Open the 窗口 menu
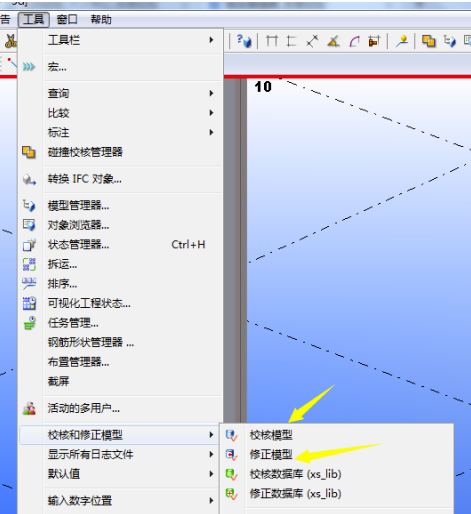Image resolution: width=471 pixels, height=514 pixels. [67, 19]
